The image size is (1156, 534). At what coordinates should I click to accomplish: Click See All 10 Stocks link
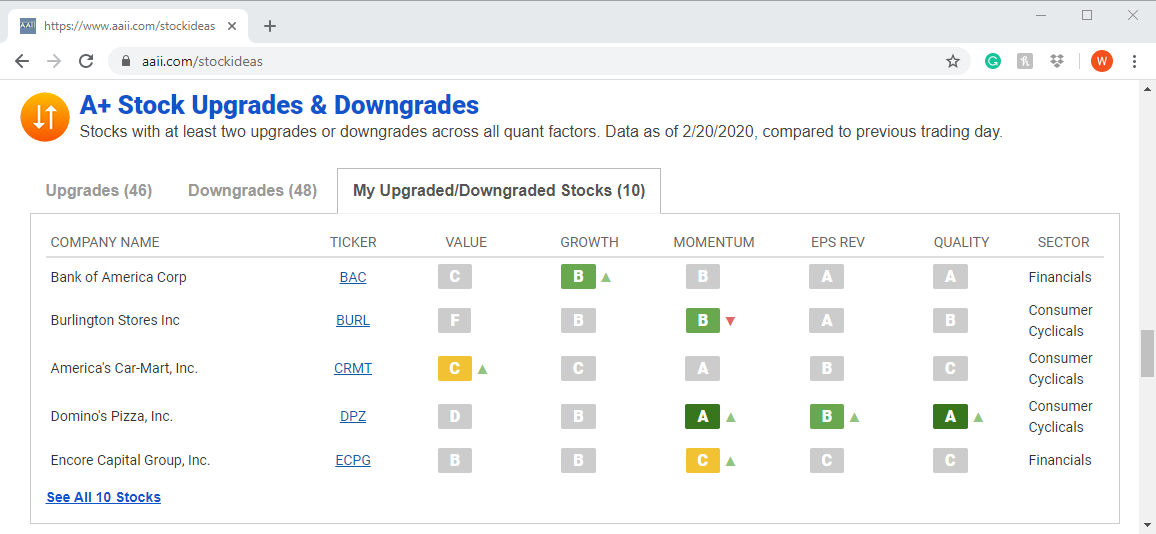[103, 497]
